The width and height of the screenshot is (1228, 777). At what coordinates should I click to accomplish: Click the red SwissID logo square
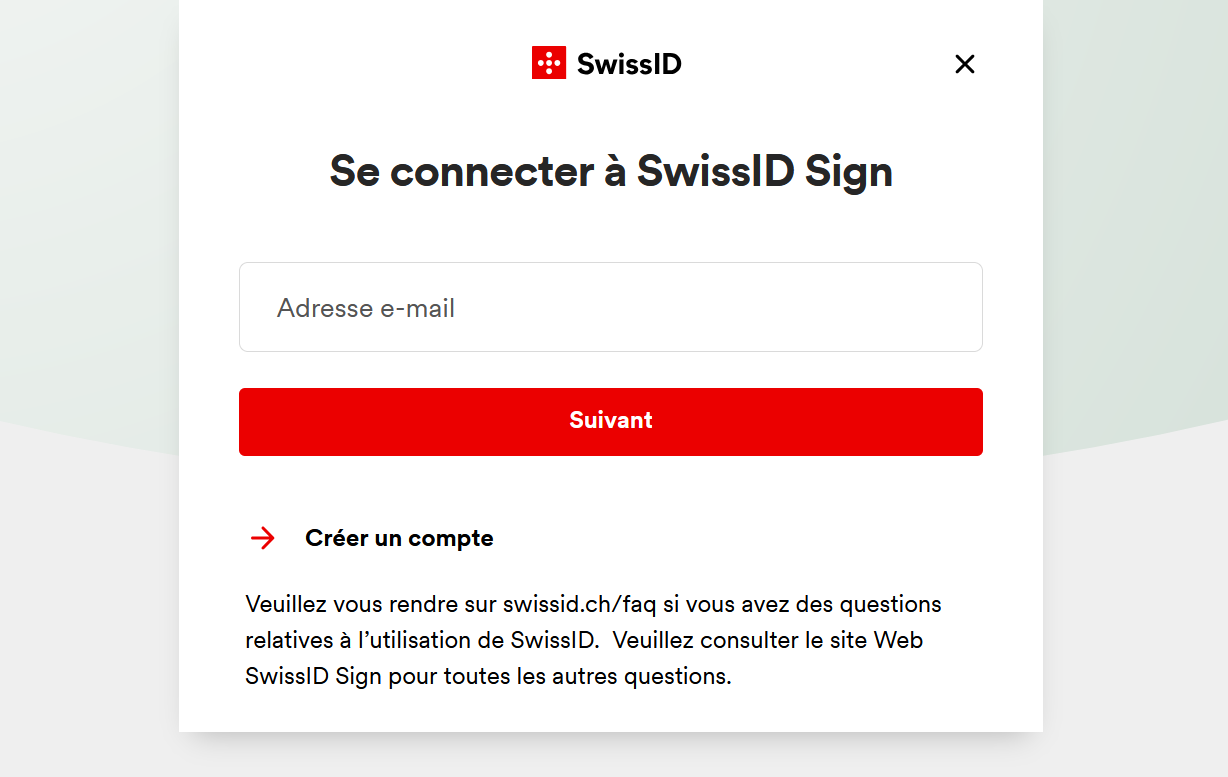[x=549, y=63]
